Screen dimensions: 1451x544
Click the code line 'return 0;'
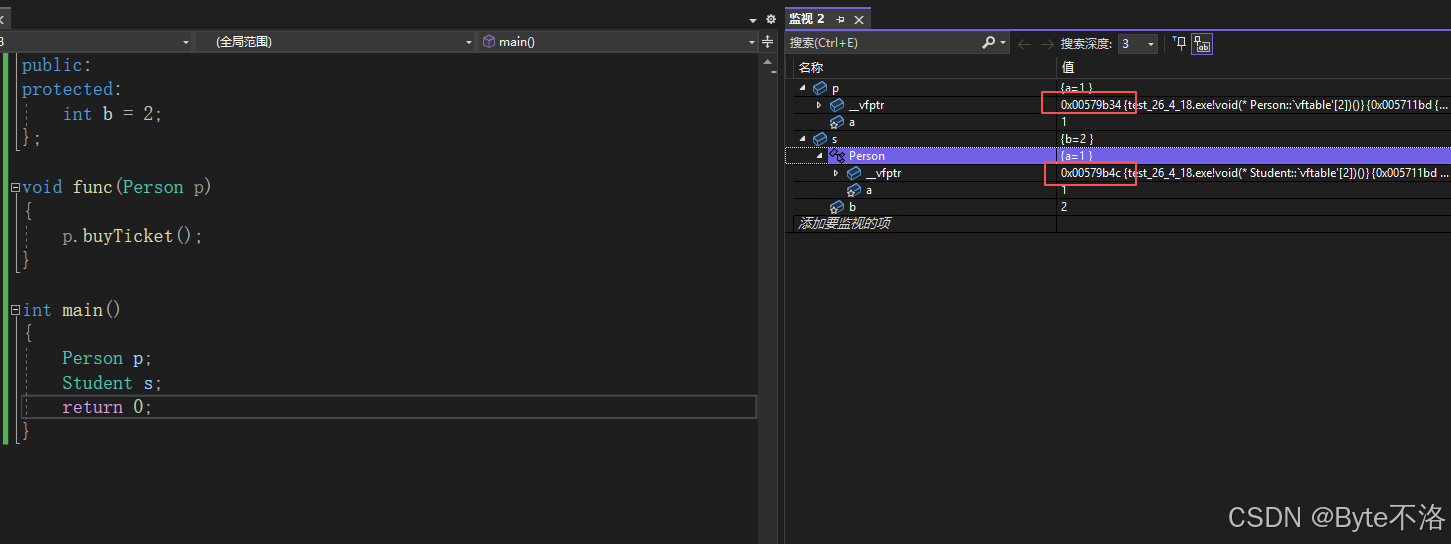coord(107,407)
